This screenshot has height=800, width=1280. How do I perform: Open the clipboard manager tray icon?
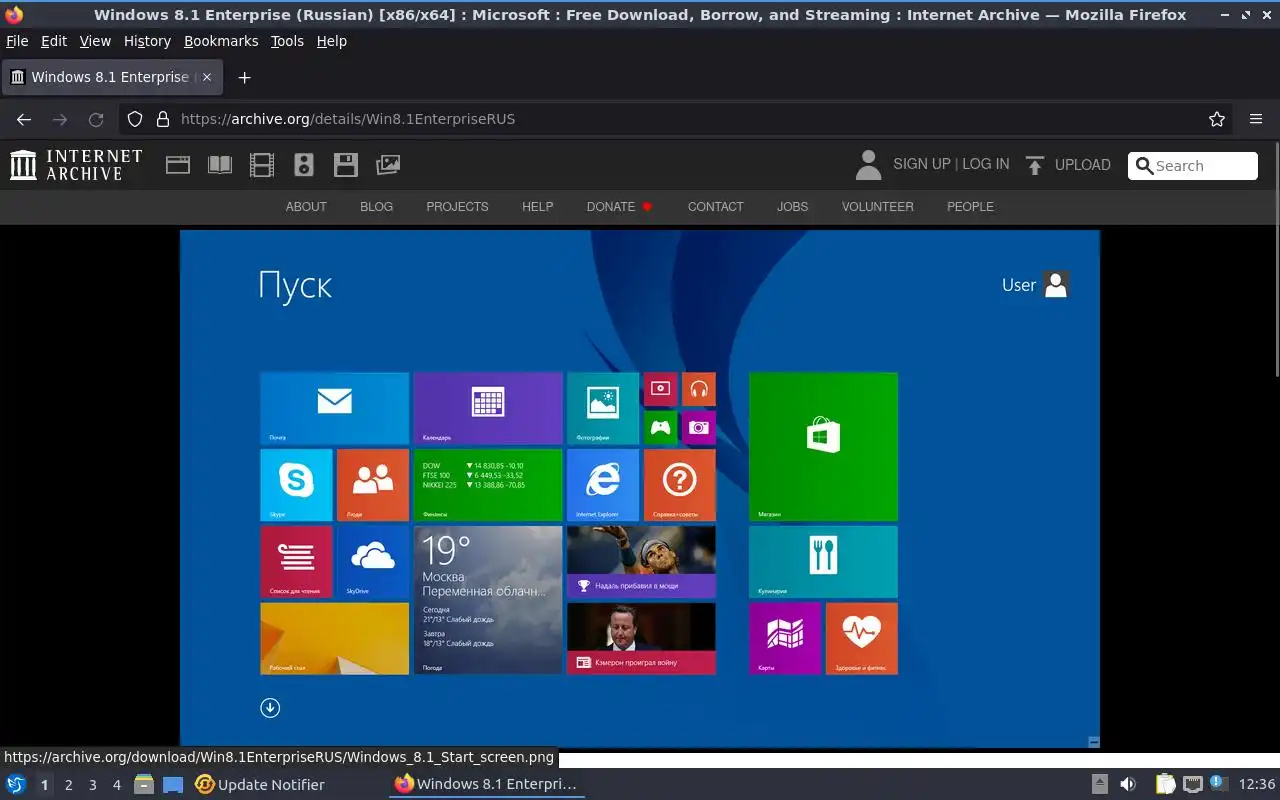(1165, 784)
